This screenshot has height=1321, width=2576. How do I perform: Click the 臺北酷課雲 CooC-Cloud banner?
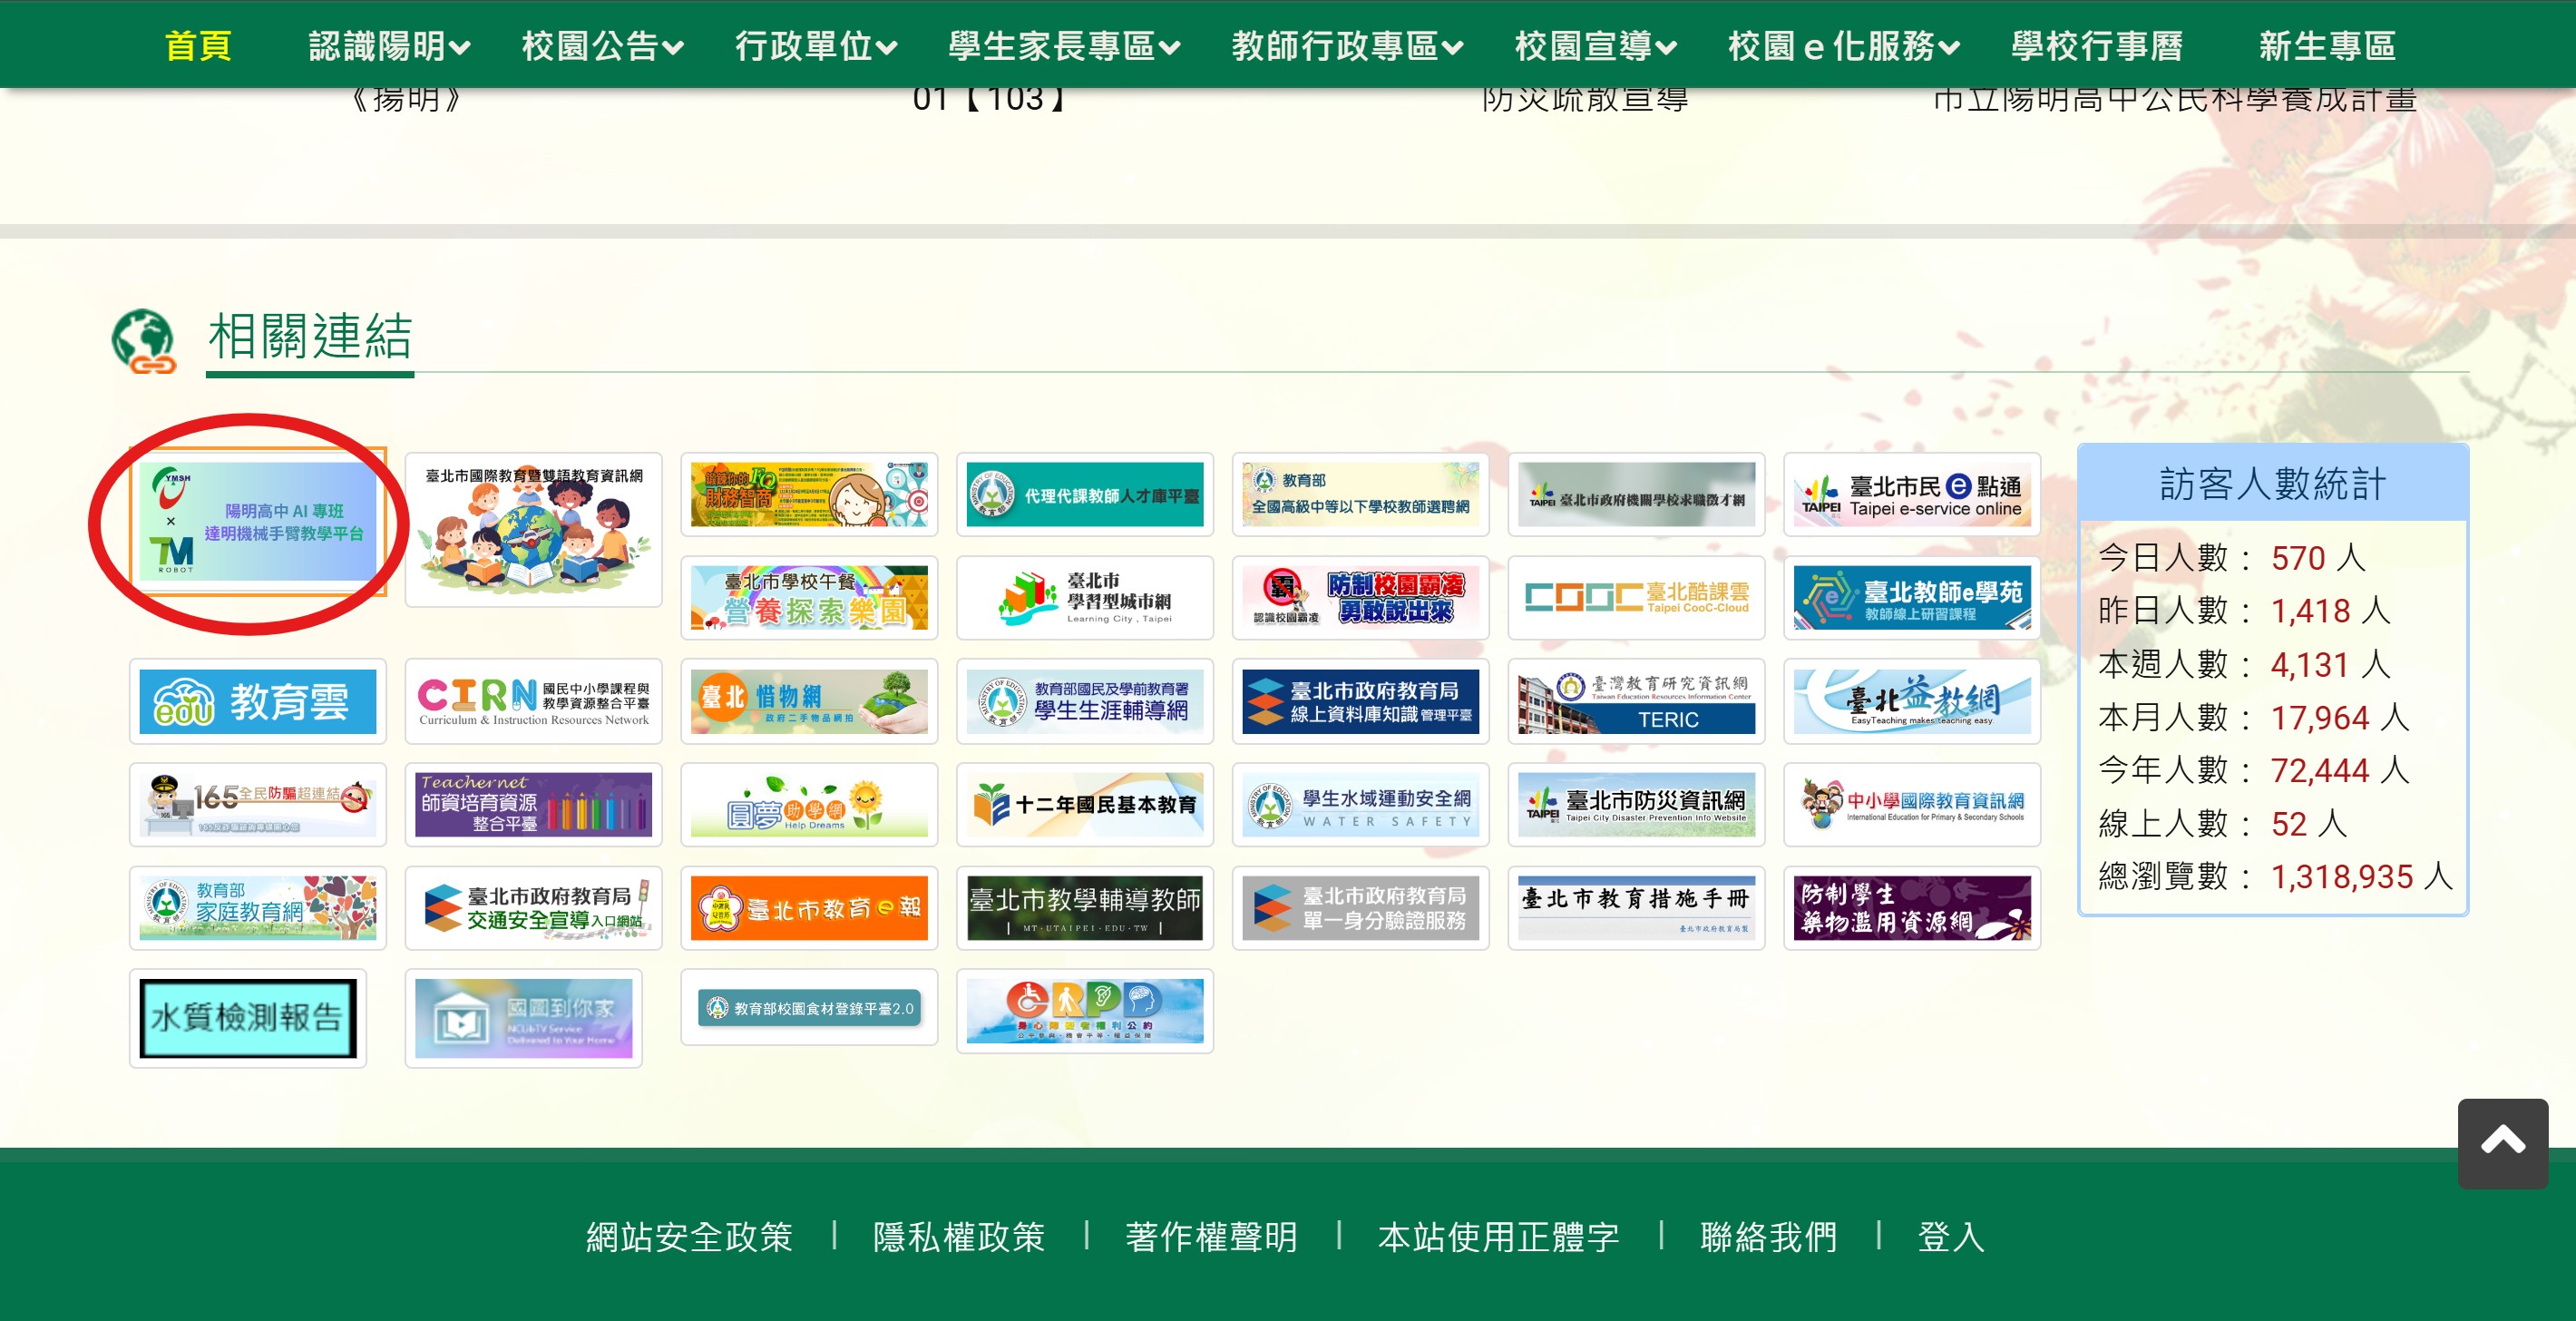click(x=1636, y=597)
